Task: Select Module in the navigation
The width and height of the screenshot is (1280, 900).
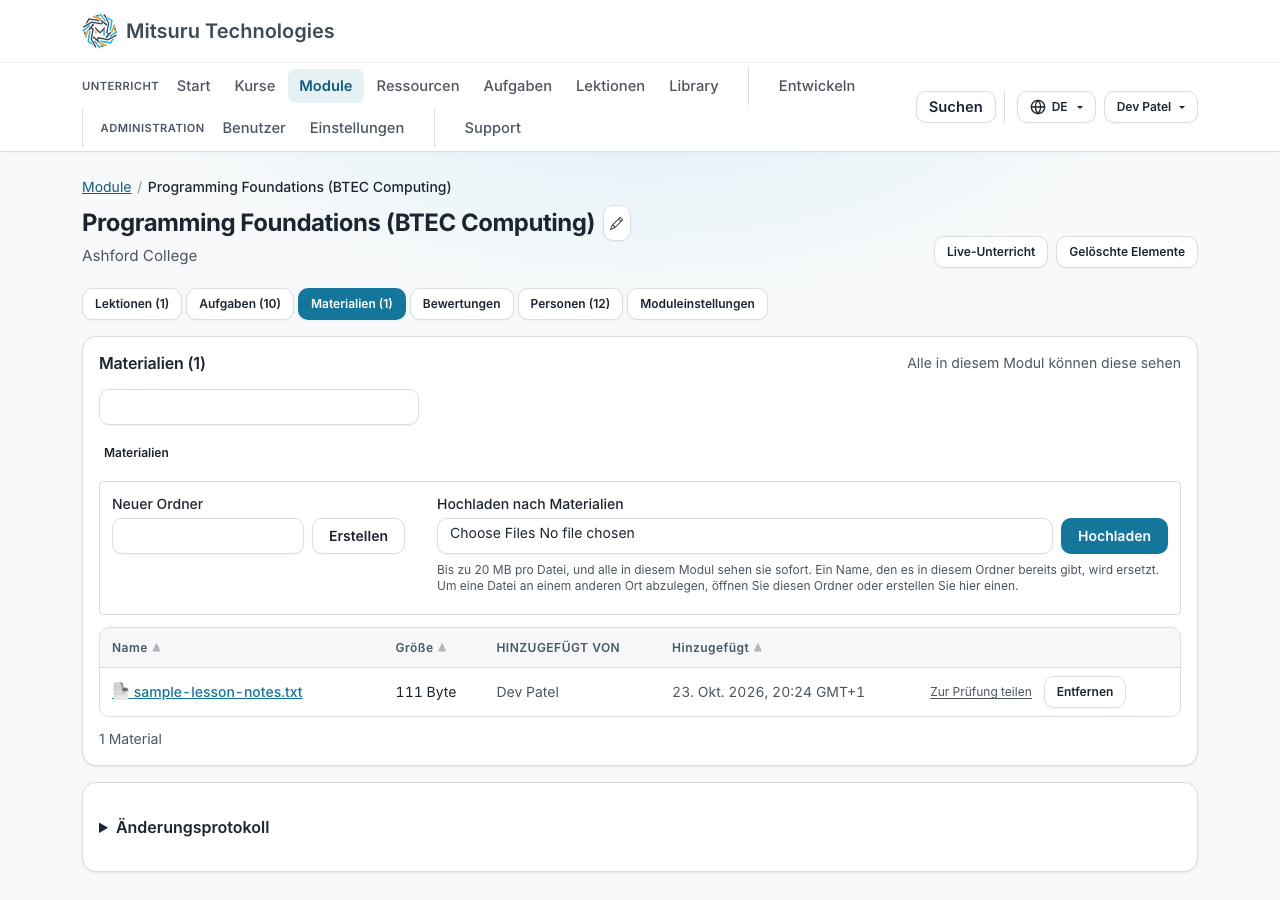Action: point(326,86)
